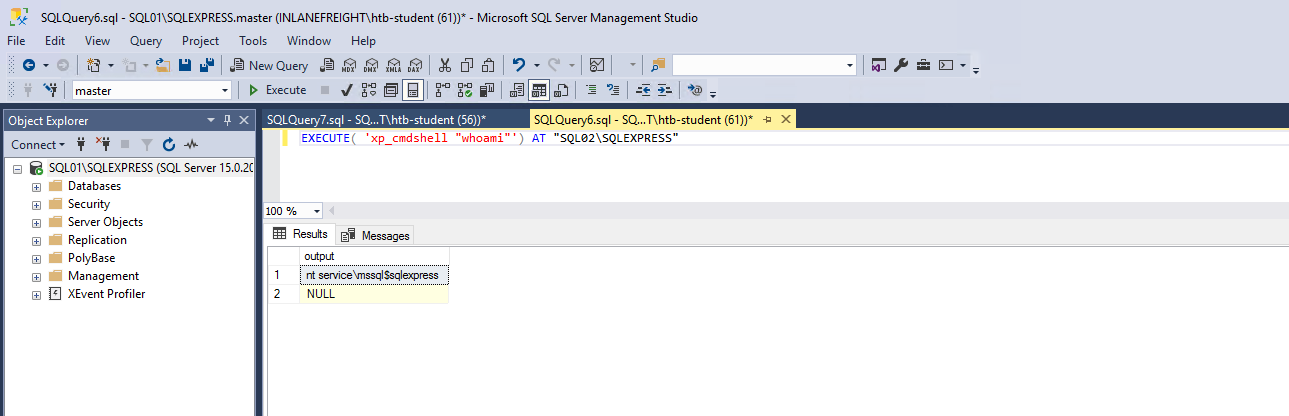Click the Cut scissors icon
This screenshot has width=1289, height=416.
[446, 65]
